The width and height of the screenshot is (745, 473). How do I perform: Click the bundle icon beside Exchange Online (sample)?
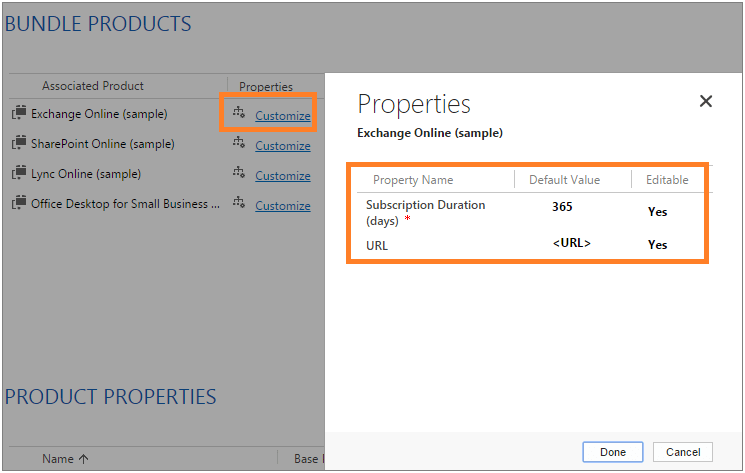pos(19,113)
